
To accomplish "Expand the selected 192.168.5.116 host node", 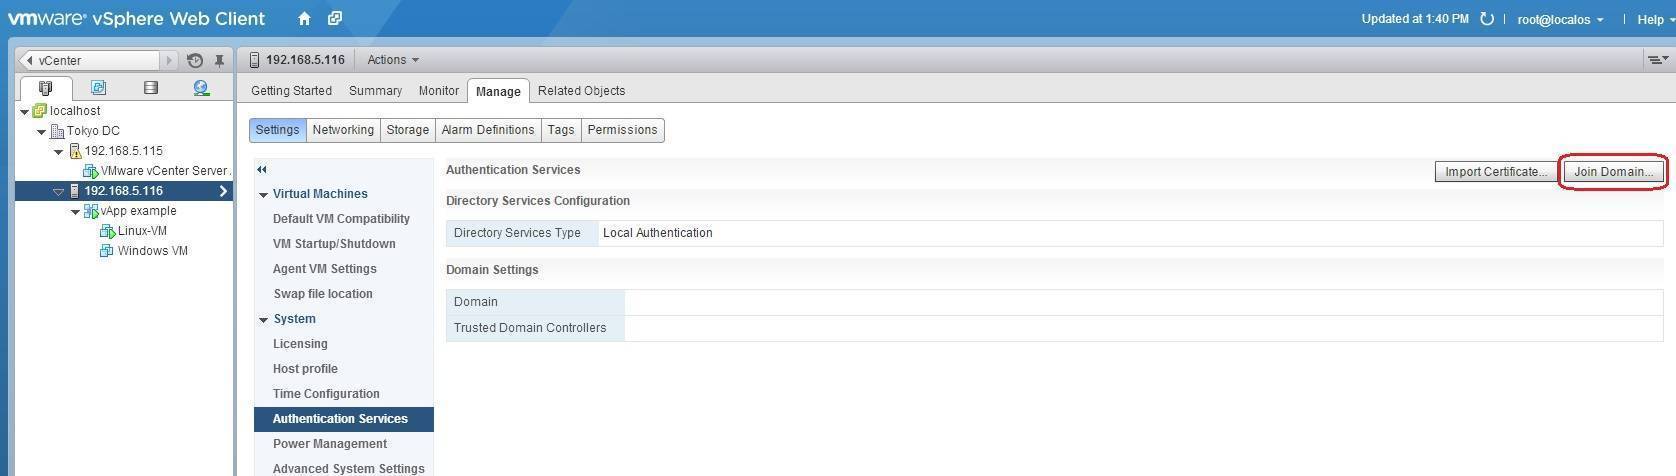I will [x=58, y=191].
